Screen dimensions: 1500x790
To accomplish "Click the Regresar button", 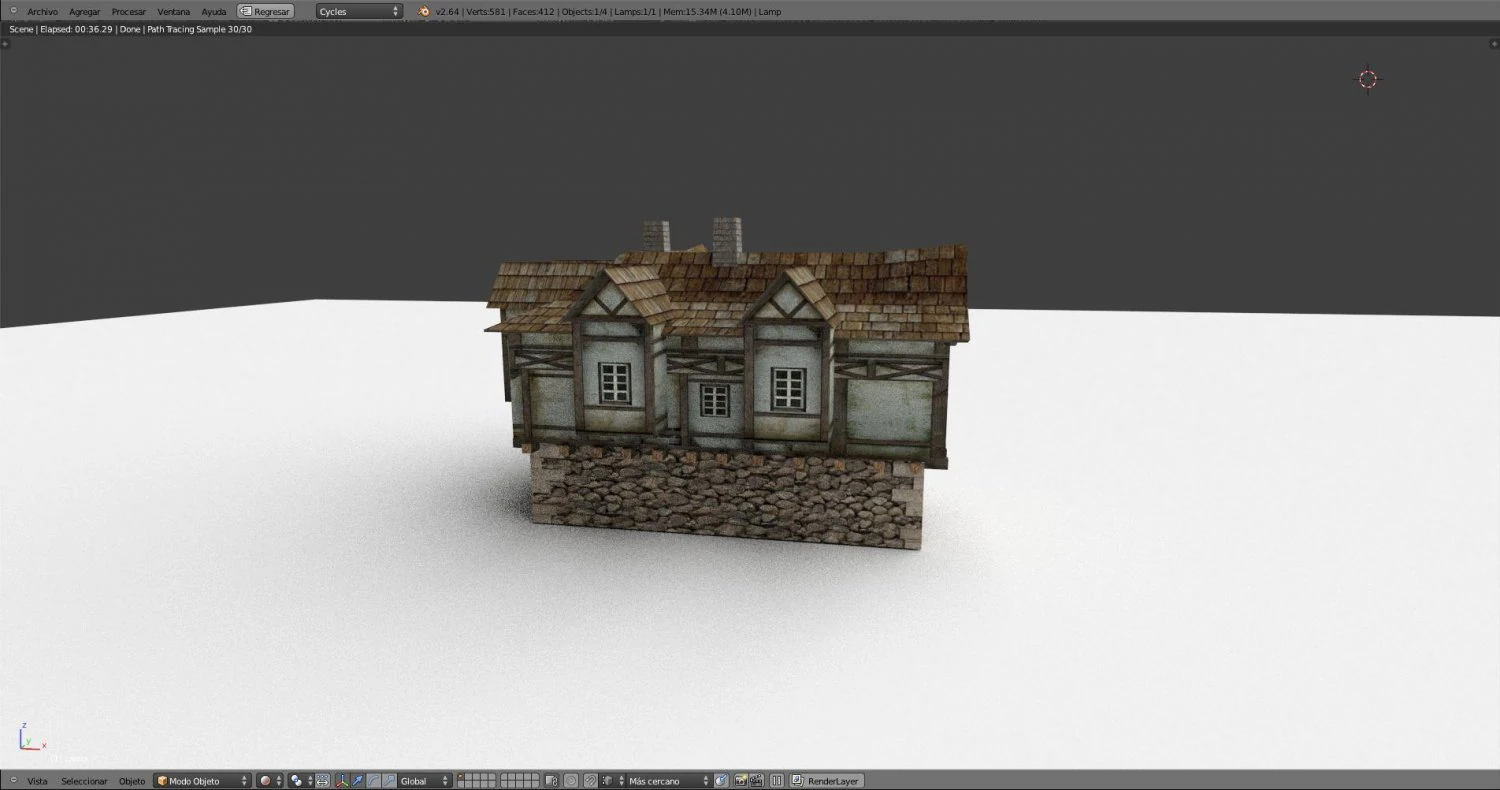I will 265,11.
